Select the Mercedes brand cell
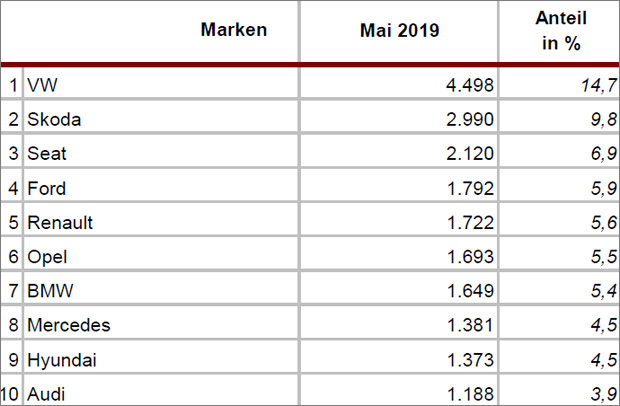The width and height of the screenshot is (620, 406). click(68, 325)
